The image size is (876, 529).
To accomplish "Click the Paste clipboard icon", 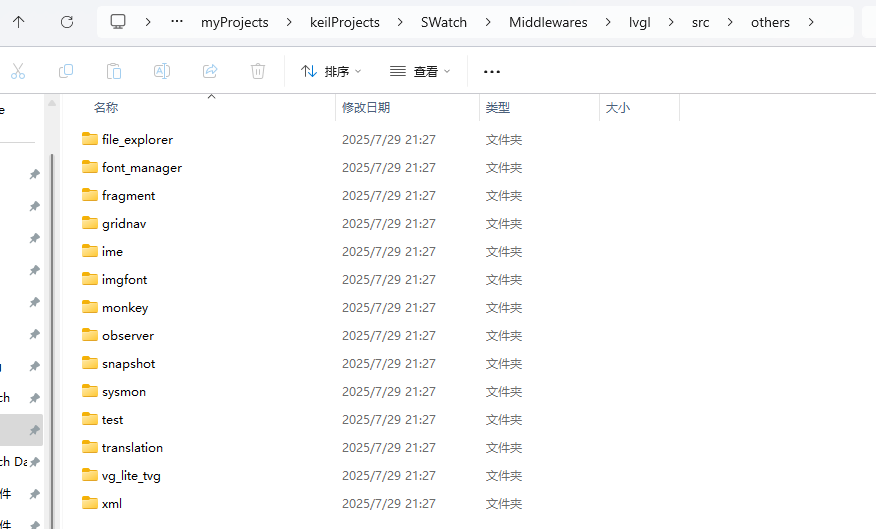I will [x=114, y=71].
